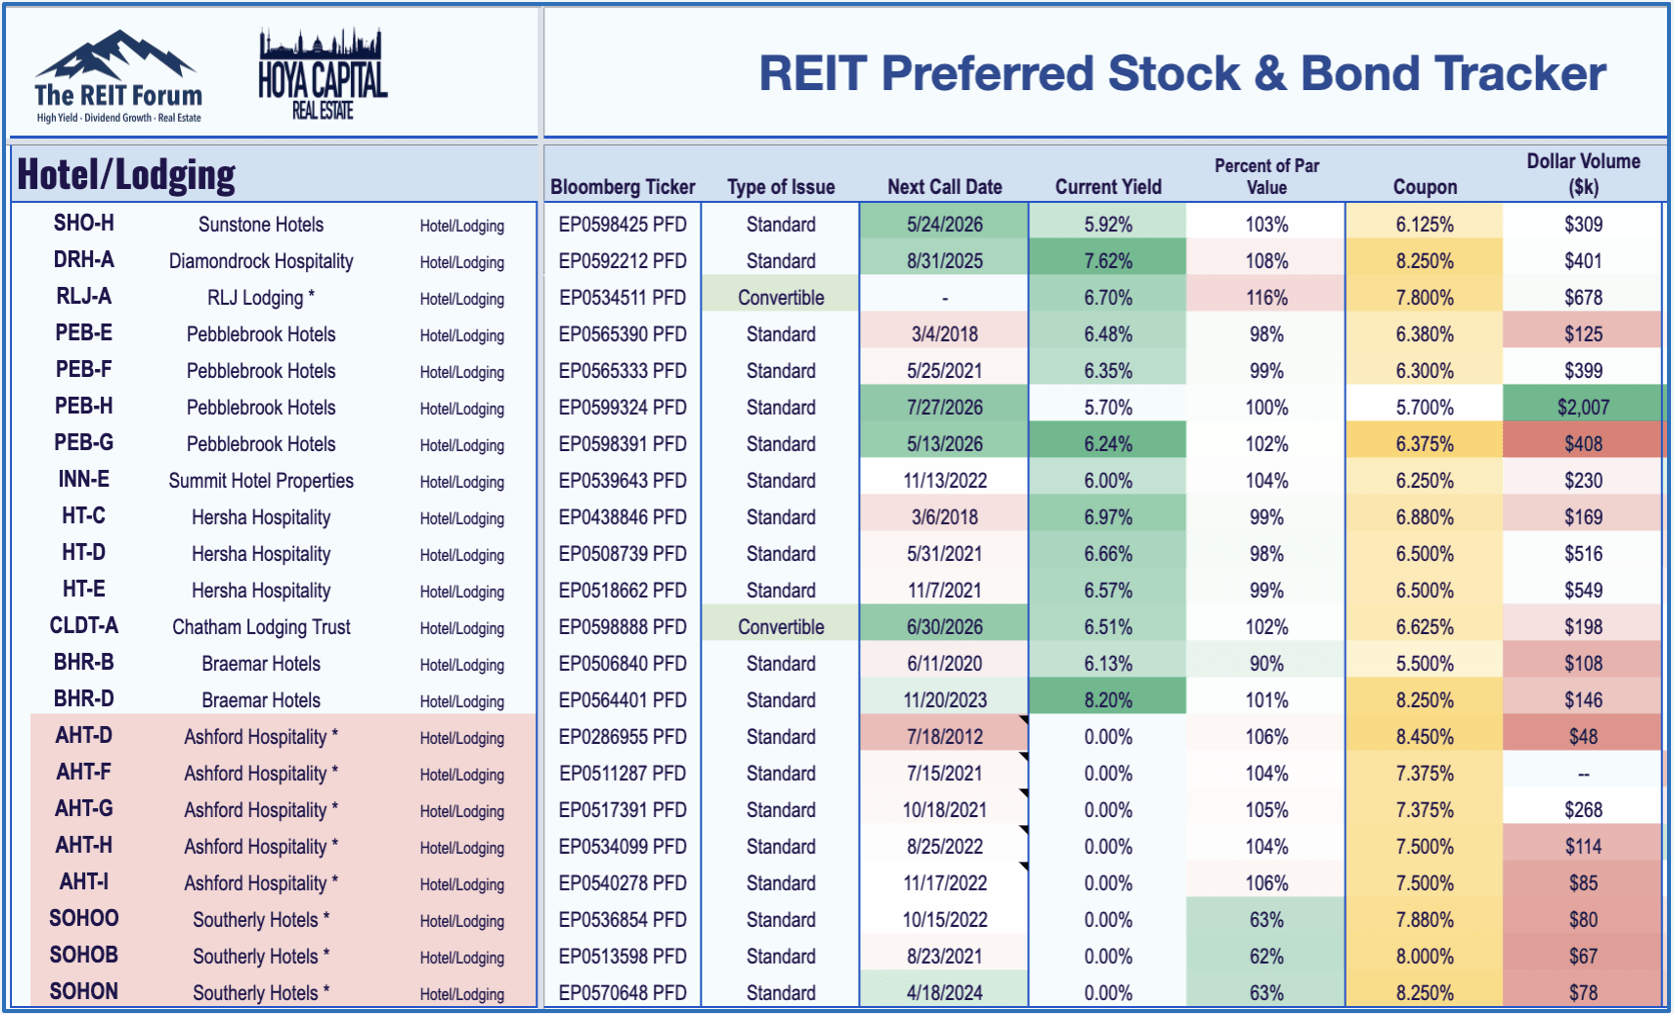Viewport: 1674px width, 1014px height.
Task: Click the SHO-H ticker symbol
Action: (84, 223)
